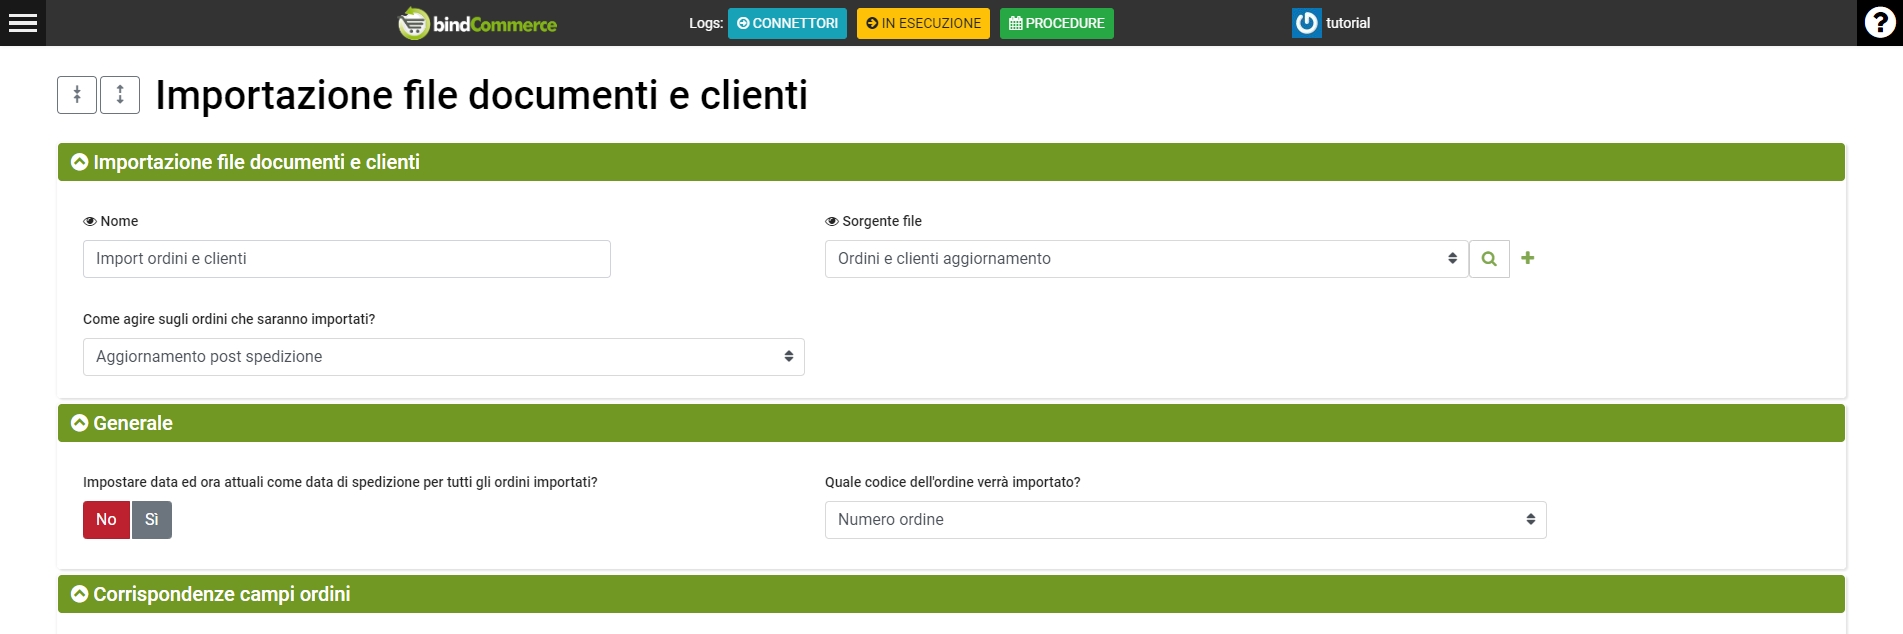1903x634 pixels.
Task: Open the help question mark icon
Action: [x=1879, y=23]
